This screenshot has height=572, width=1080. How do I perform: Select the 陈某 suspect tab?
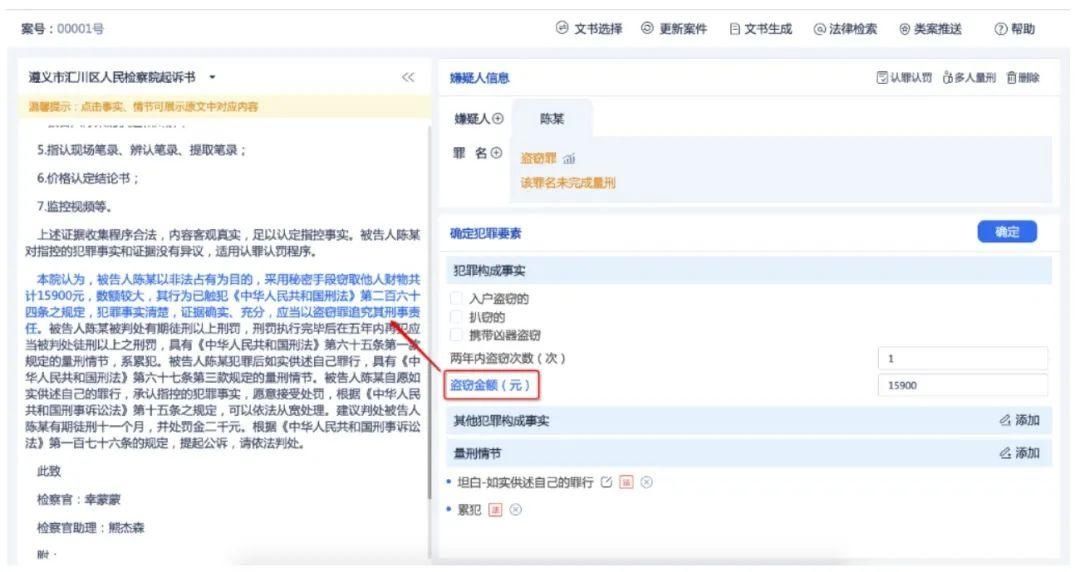coord(552,119)
